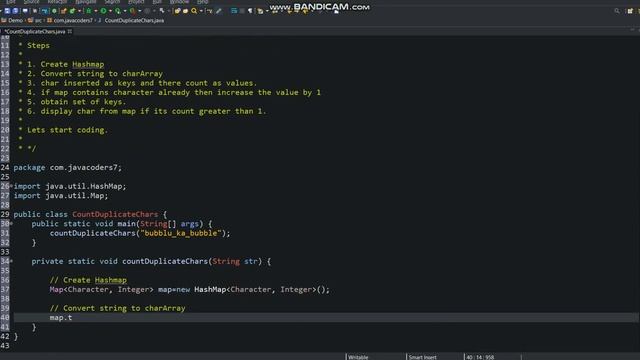Toggle Show Whitespace Characters pilcrow icon
The height and width of the screenshot is (360, 640).
pyautogui.click(x=250, y=11)
